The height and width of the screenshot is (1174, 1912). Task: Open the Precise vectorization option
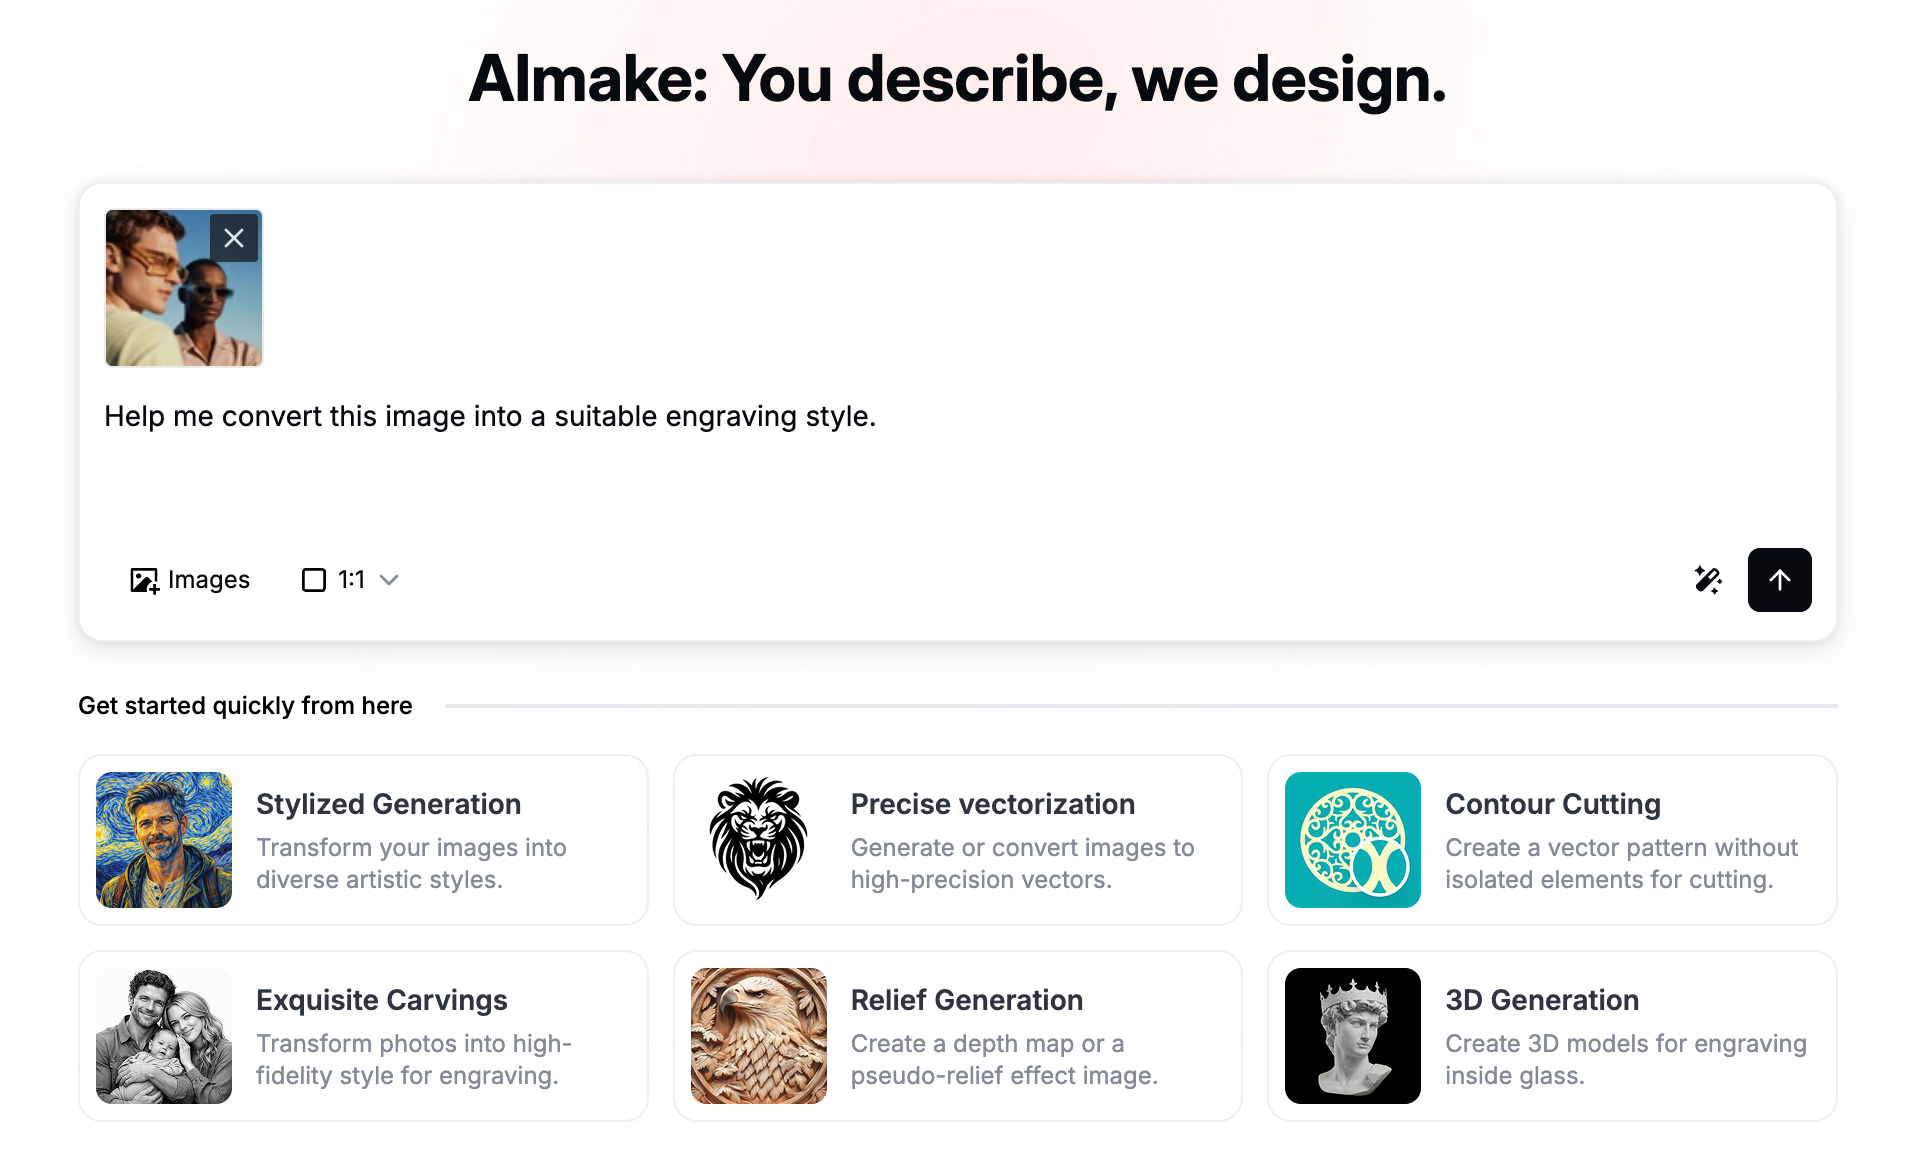point(992,804)
